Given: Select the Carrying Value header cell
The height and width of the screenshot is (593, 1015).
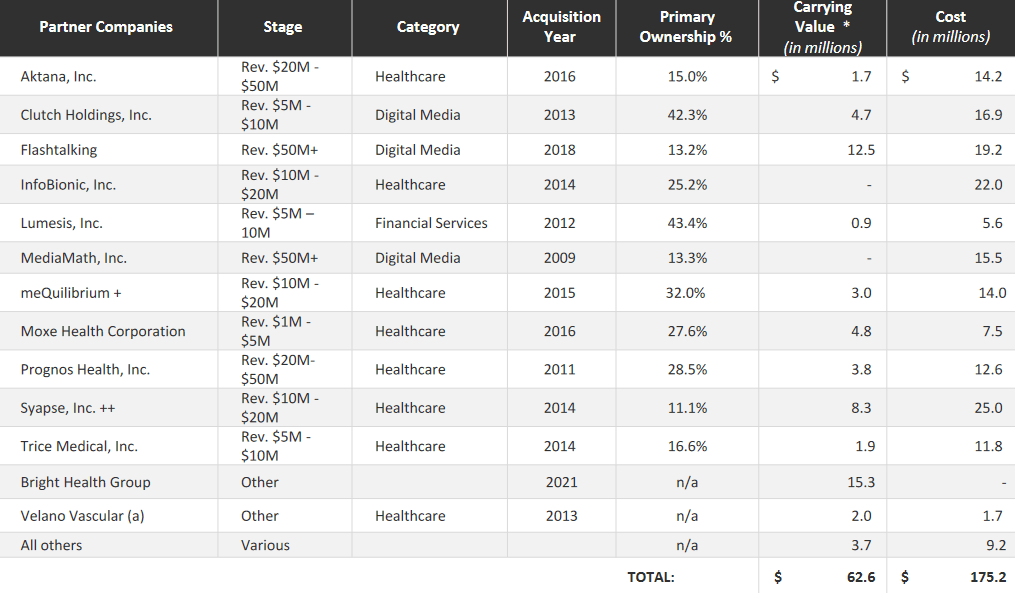Looking at the screenshot, I should click(x=822, y=27).
